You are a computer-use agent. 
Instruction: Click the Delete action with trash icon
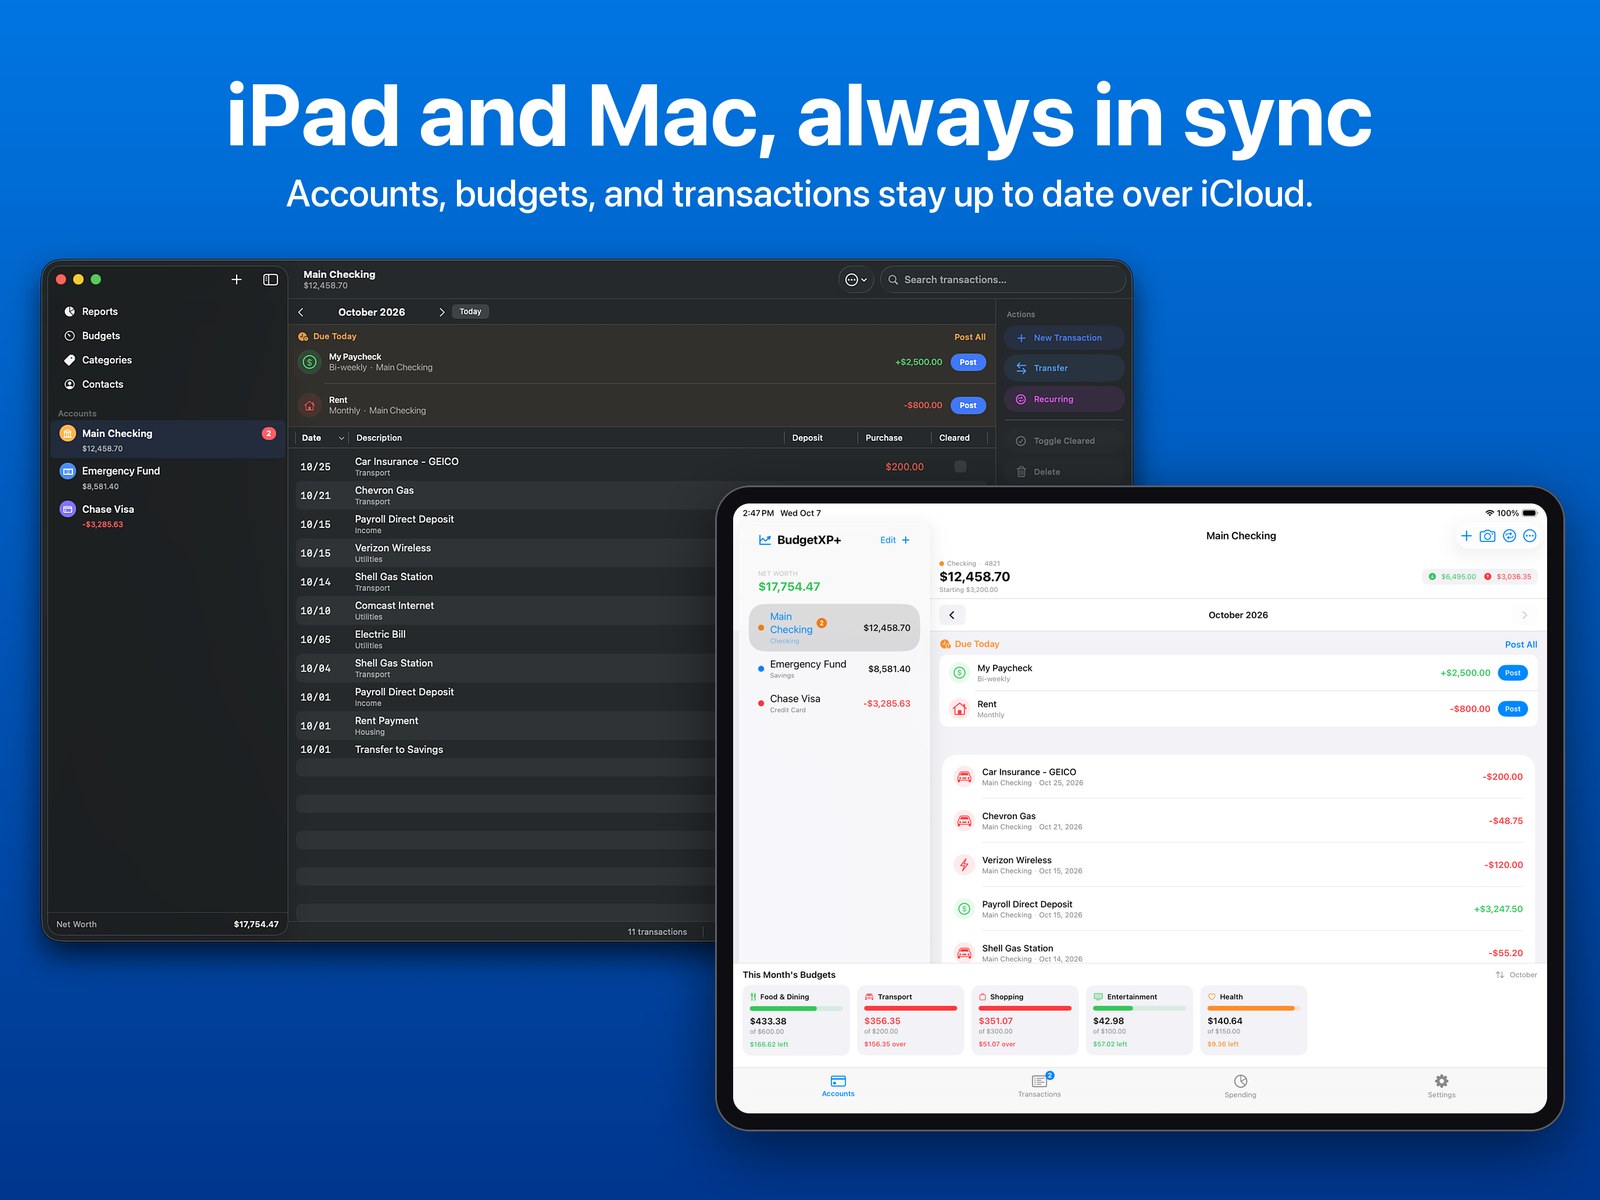[1064, 472]
